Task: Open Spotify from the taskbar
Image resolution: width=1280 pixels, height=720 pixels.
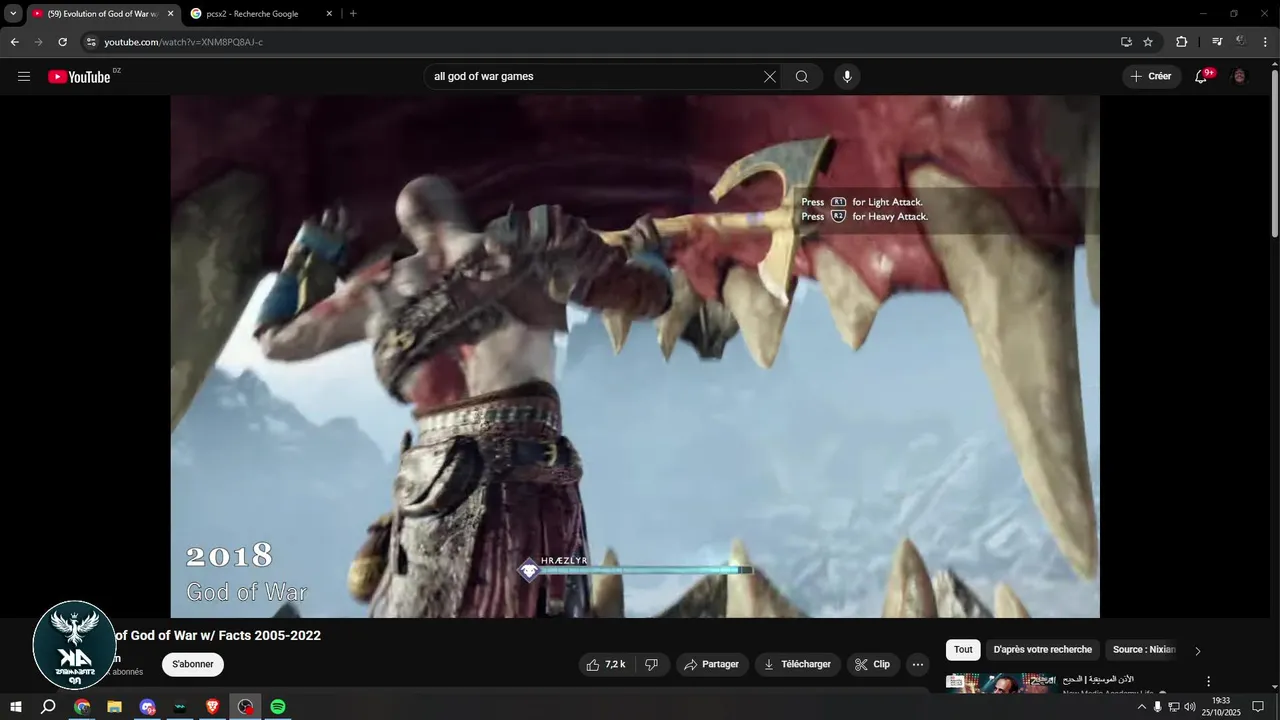Action: pyautogui.click(x=278, y=707)
